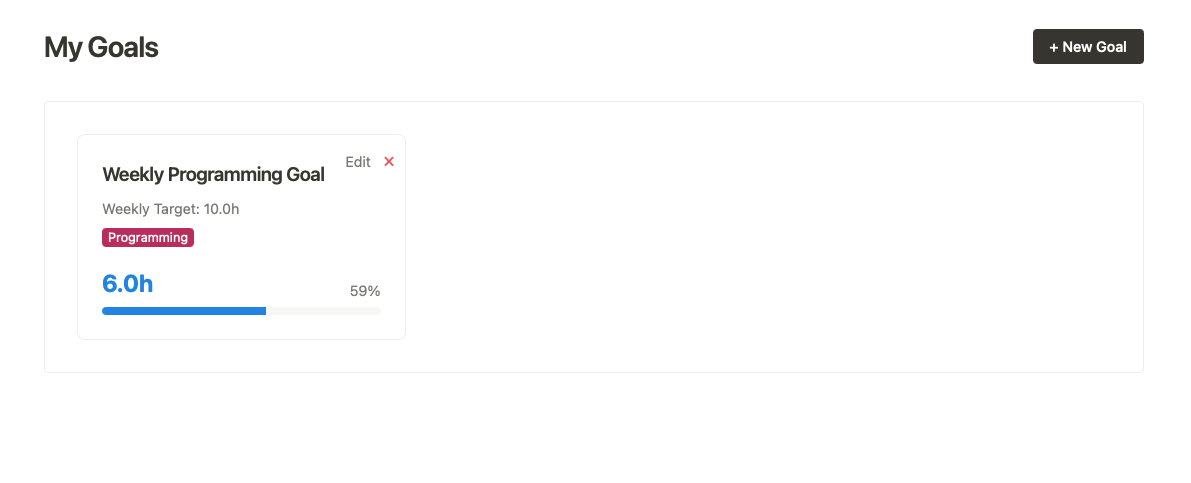Edit the Weekly Programming Goal
Screen dimensions: 1191x483
coord(357,162)
